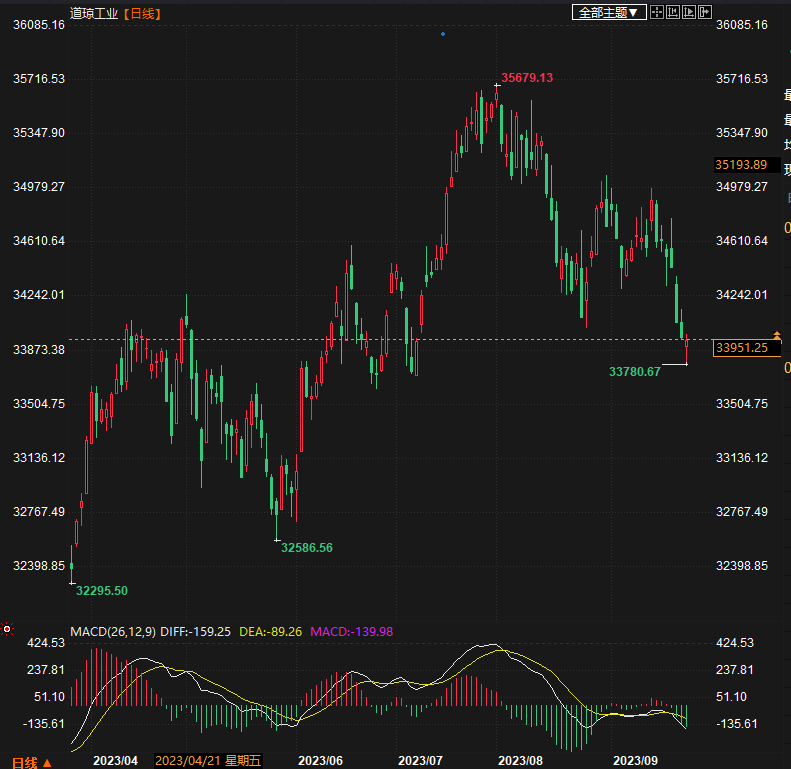This screenshot has width=791, height=769.
Task: Click the 2023/04/21 星期五 date marker
Action: (x=207, y=761)
